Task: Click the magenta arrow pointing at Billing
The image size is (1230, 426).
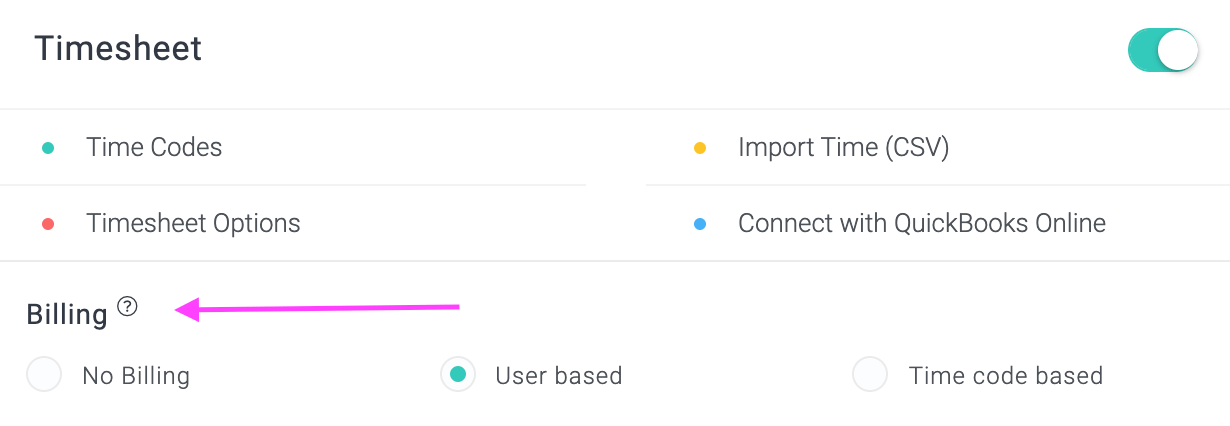Action: coord(318,309)
